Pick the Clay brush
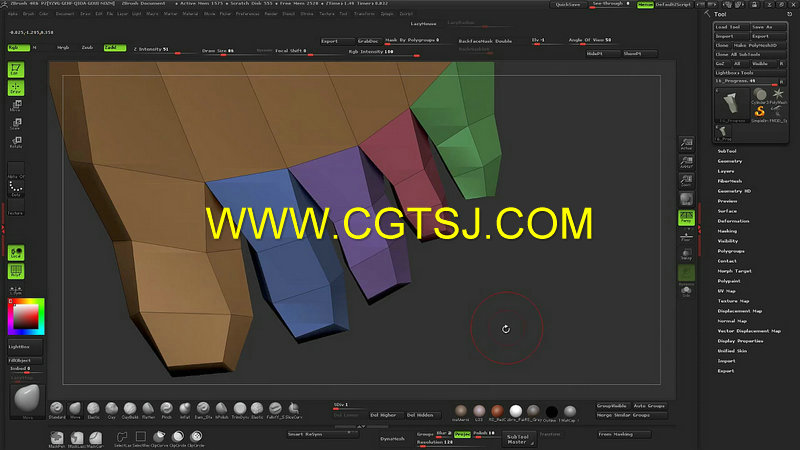The image size is (800, 450). pyautogui.click(x=112, y=410)
